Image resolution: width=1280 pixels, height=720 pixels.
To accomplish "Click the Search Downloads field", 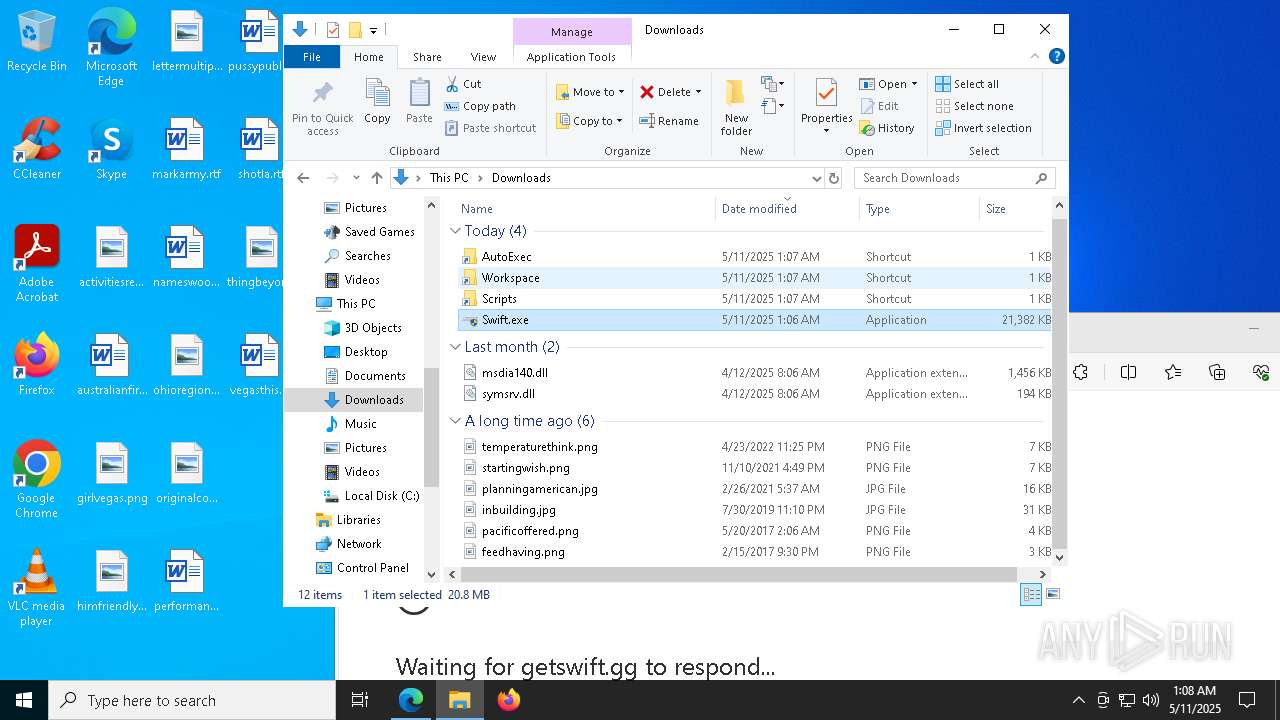I will click(954, 178).
